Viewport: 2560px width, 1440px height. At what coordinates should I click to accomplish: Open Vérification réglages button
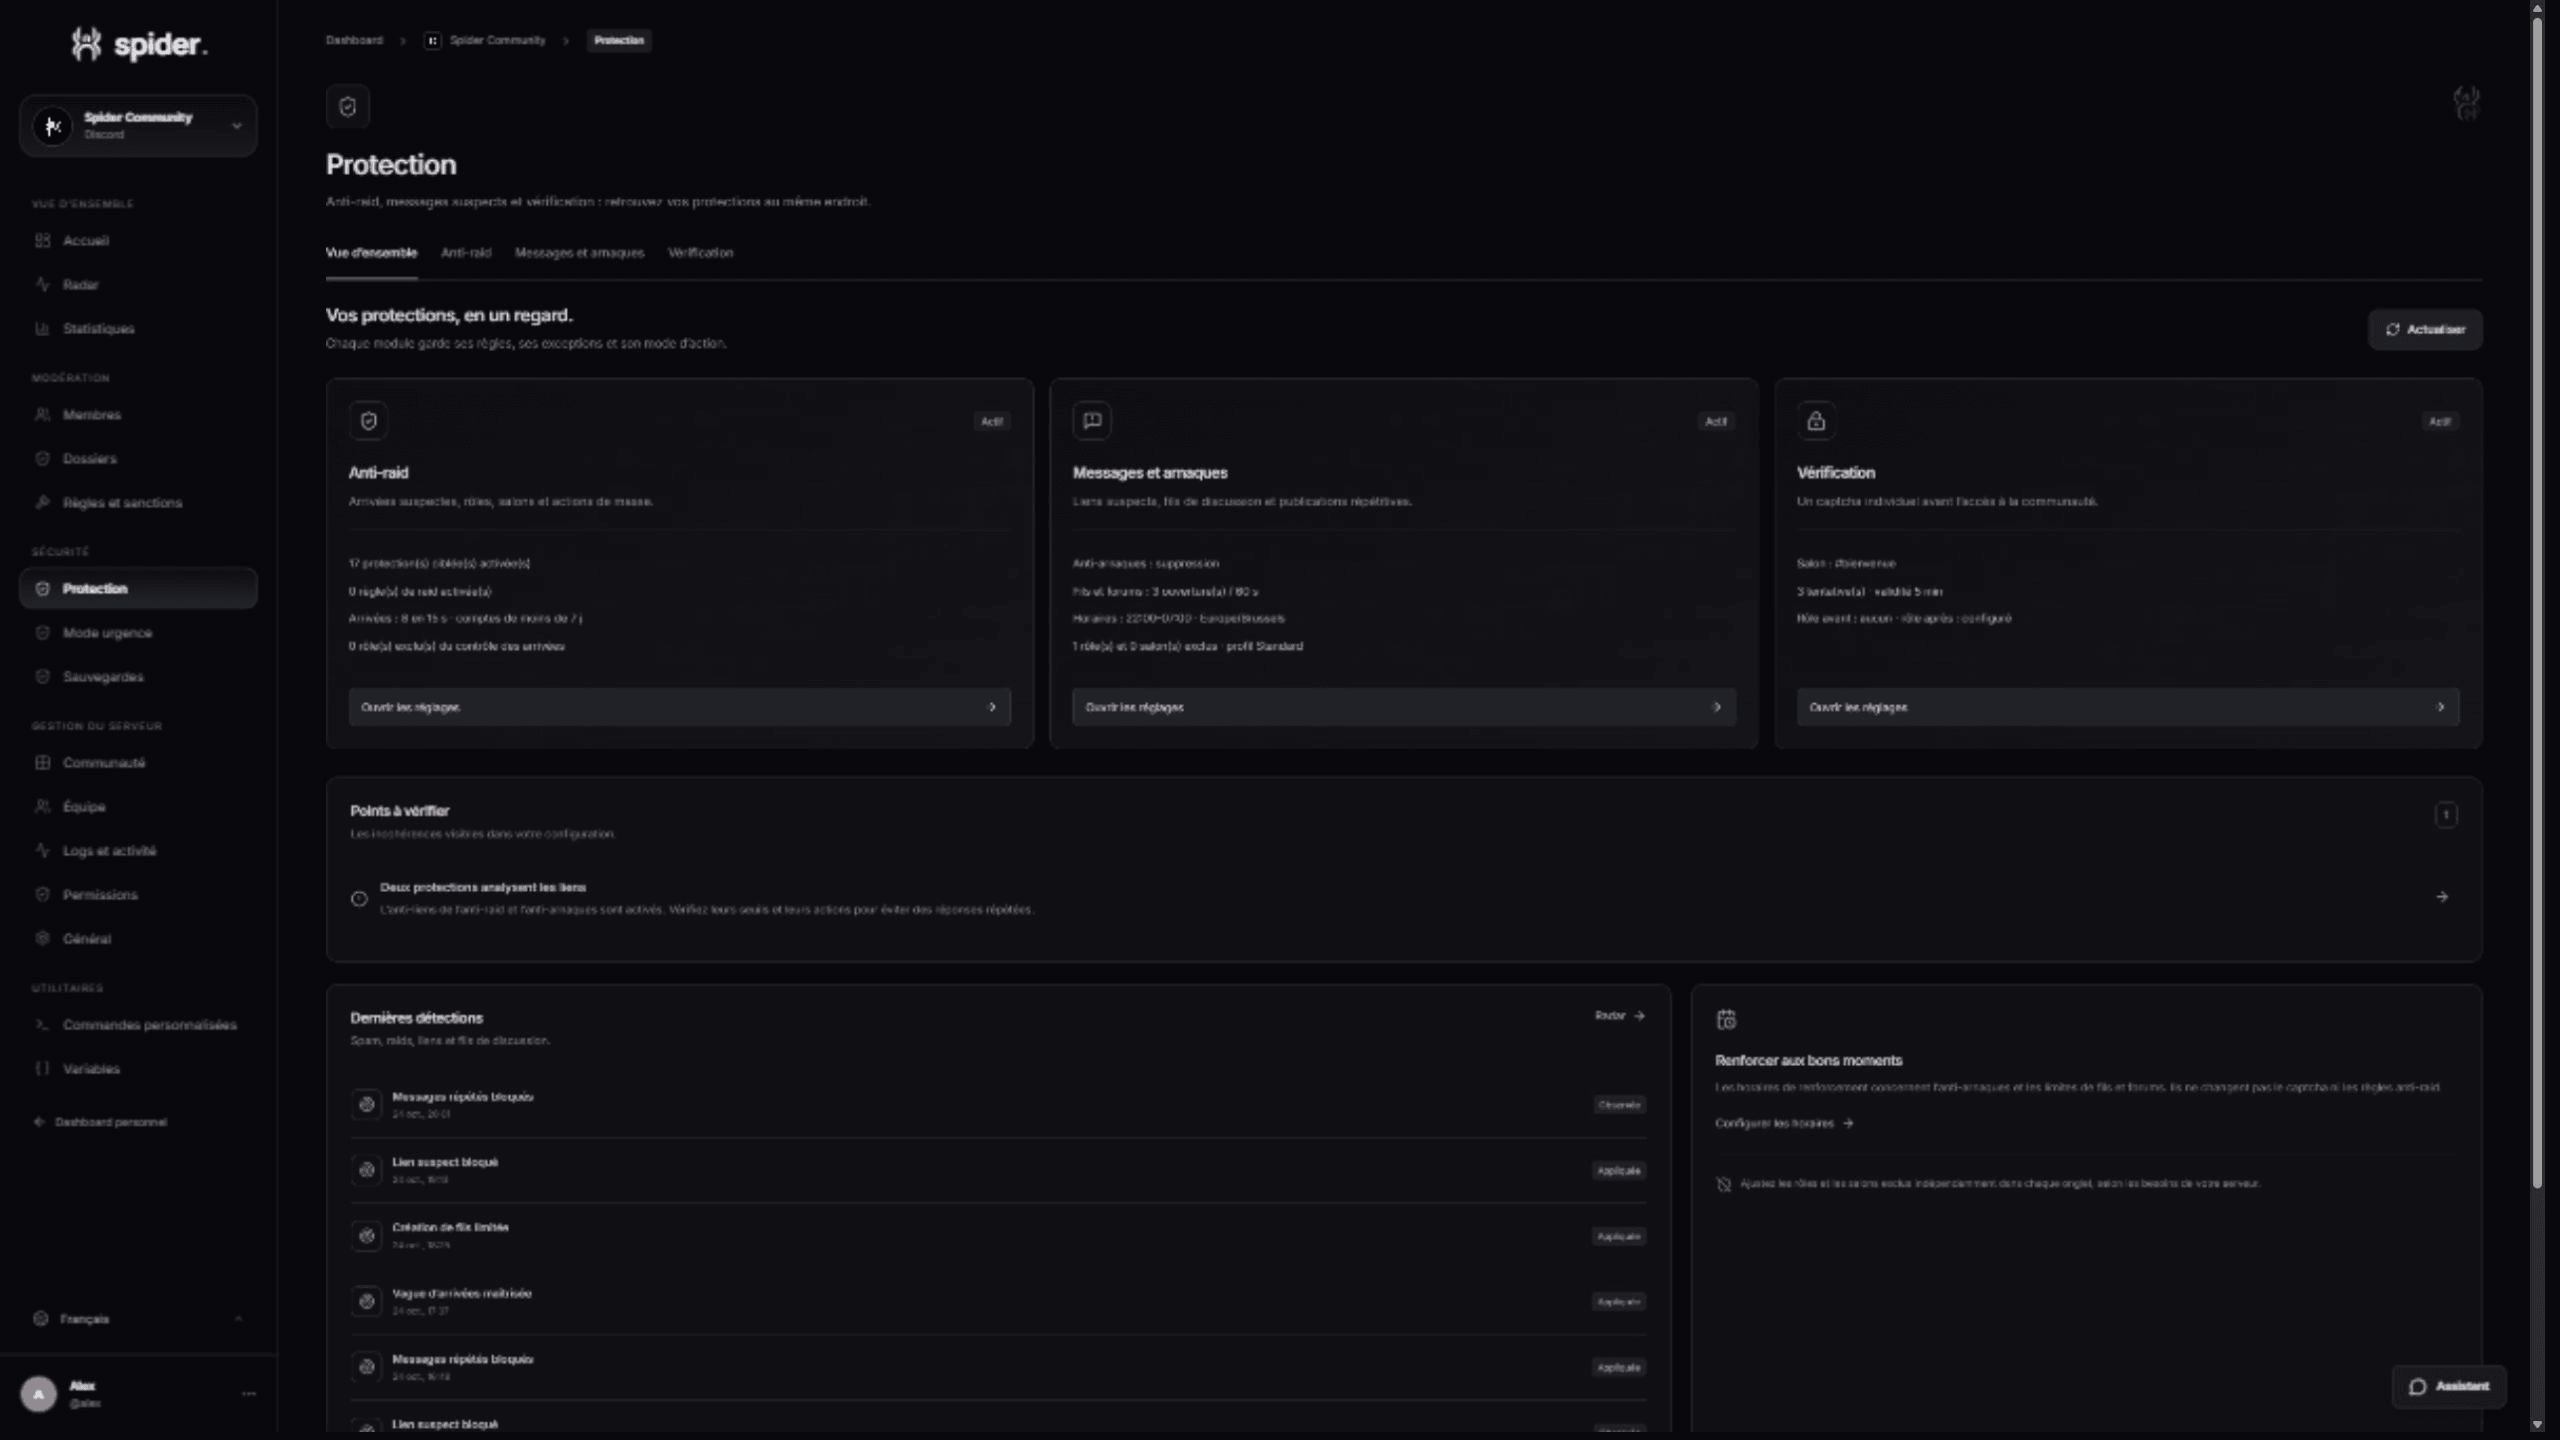point(2128,707)
